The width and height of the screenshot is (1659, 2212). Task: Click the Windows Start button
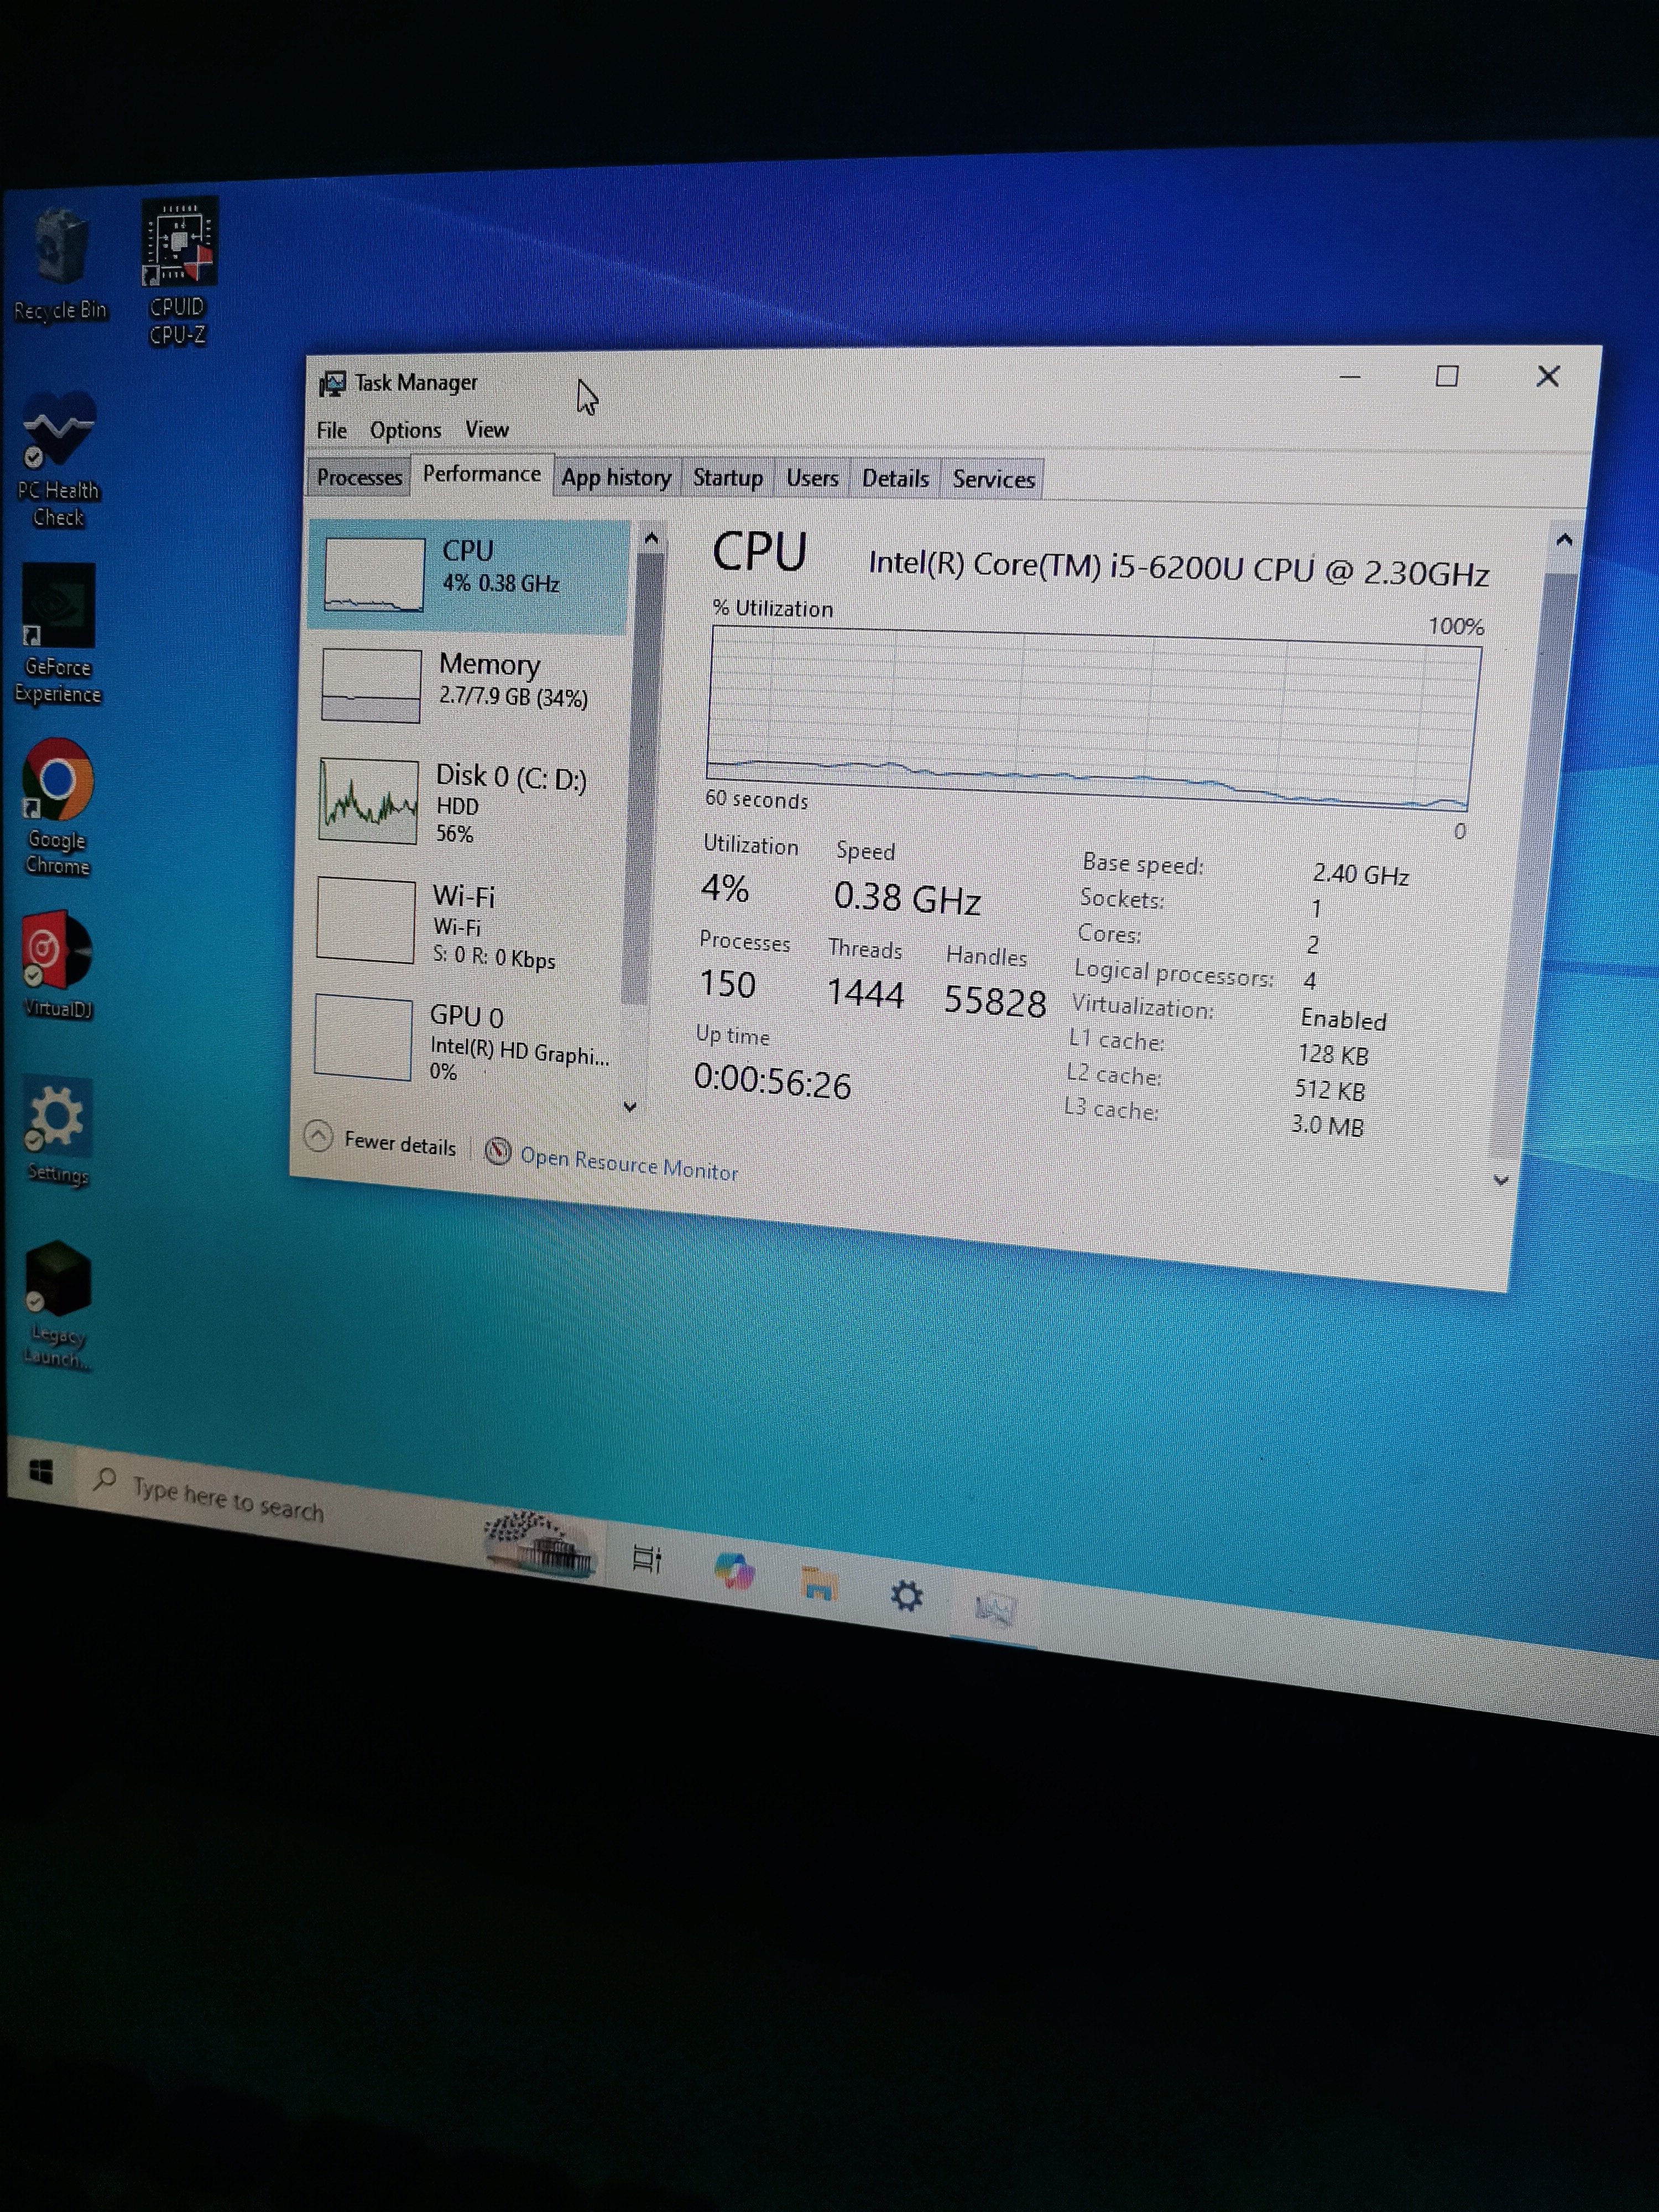click(x=41, y=1471)
